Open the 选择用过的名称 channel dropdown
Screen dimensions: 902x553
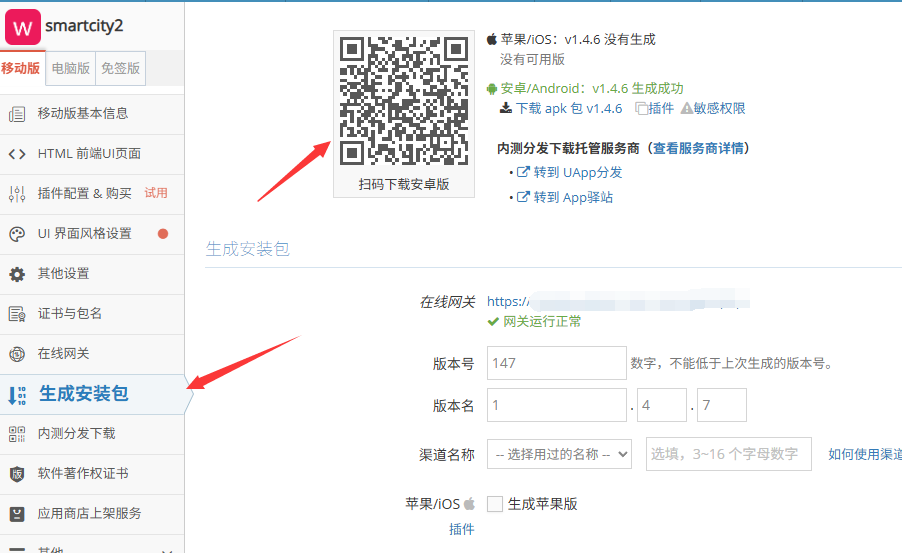(x=559, y=454)
